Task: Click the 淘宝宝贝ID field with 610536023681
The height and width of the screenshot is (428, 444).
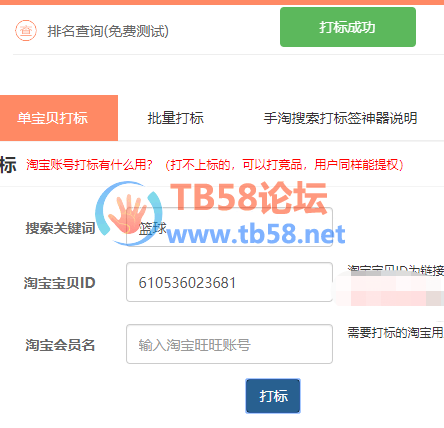Action: 229,282
